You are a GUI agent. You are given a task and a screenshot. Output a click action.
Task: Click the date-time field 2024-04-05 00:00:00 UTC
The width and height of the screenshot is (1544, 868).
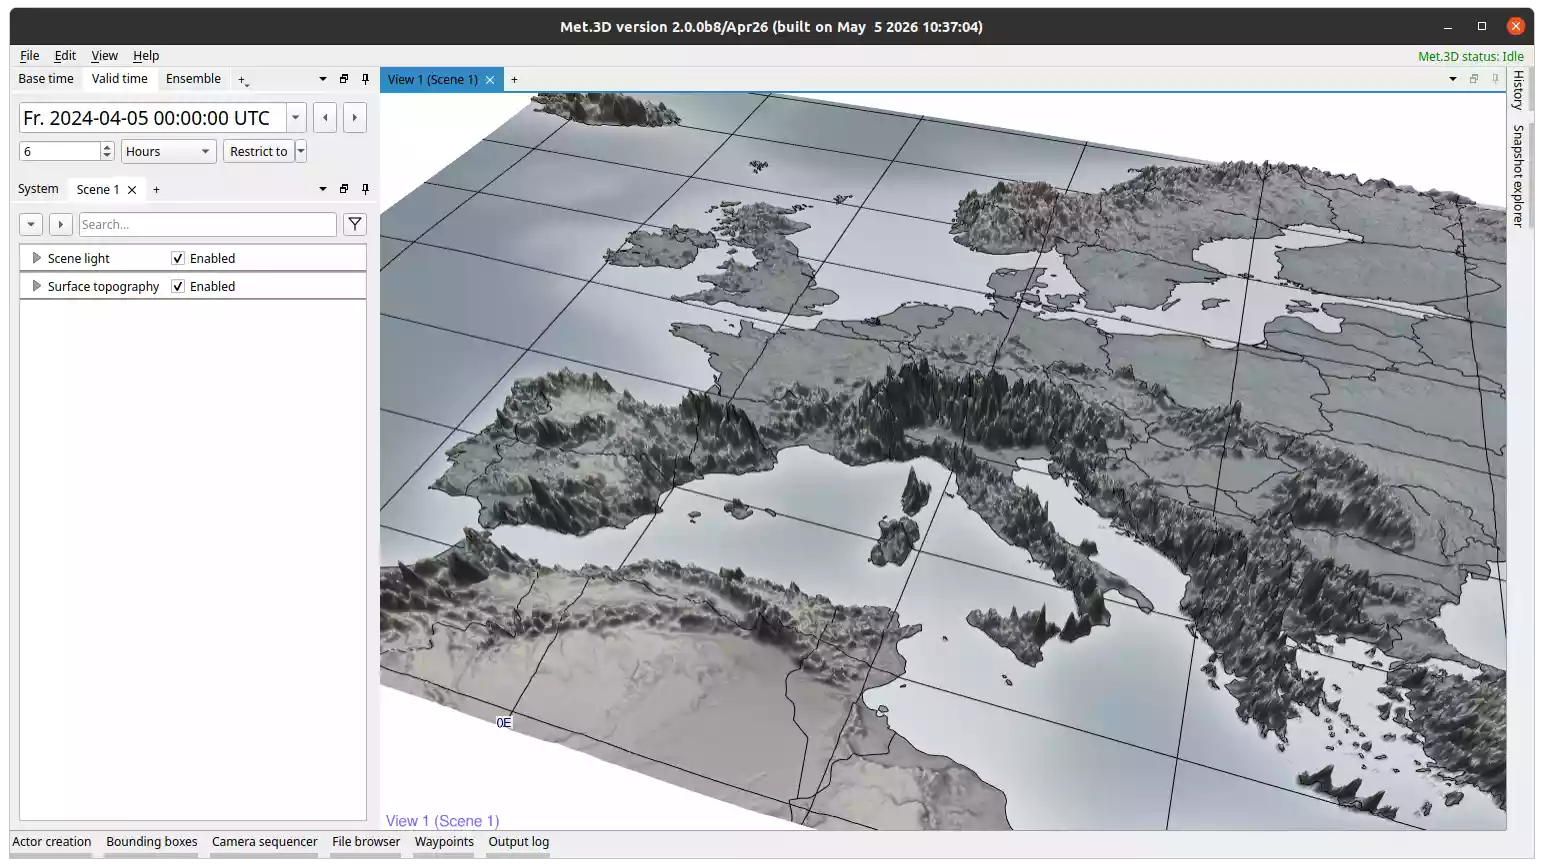[153, 118]
